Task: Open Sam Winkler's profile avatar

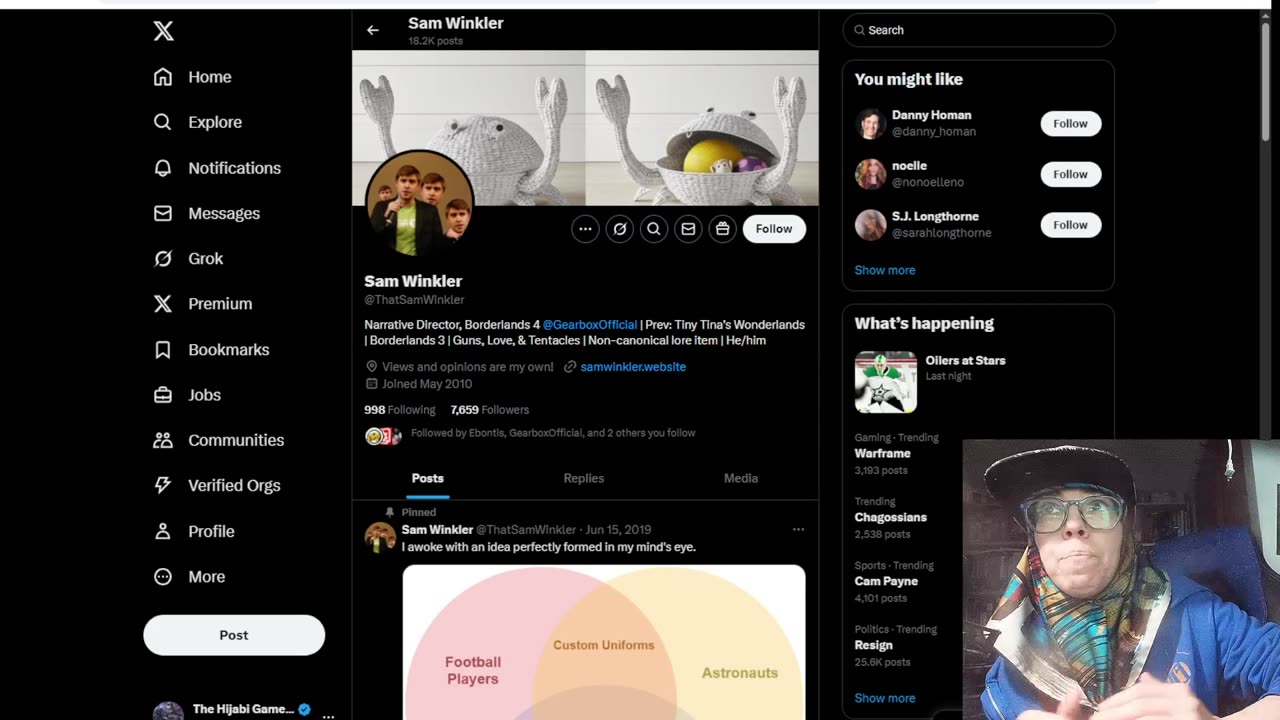Action: (419, 204)
